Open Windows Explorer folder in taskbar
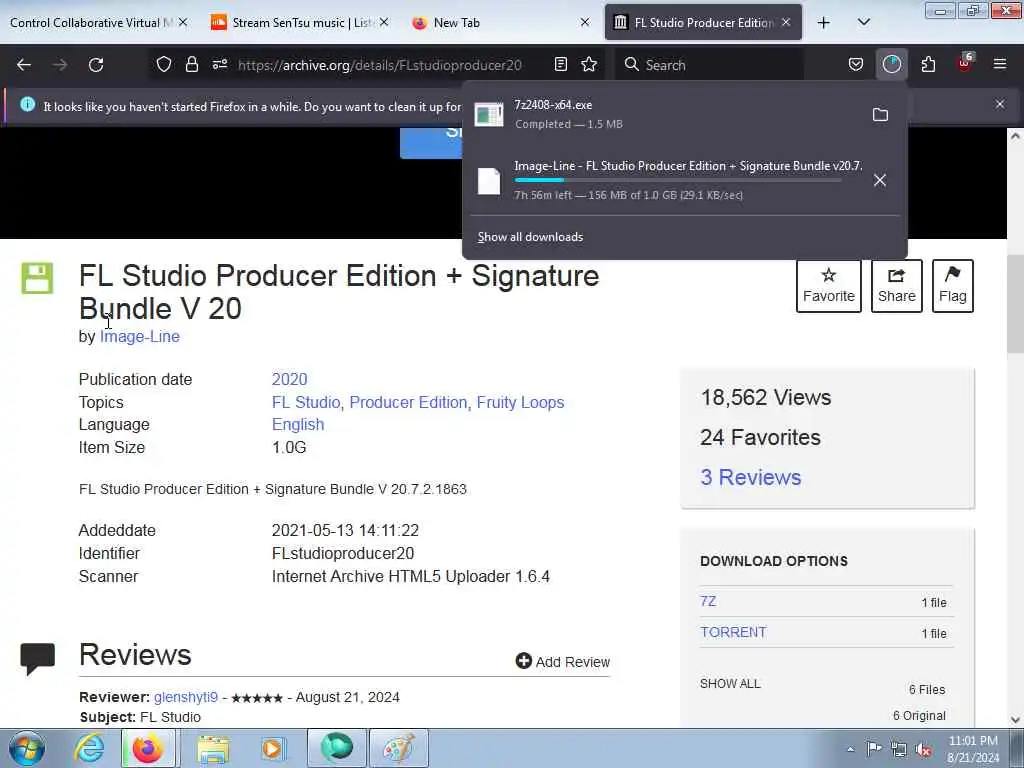This screenshot has width=1024, height=768. click(213, 749)
